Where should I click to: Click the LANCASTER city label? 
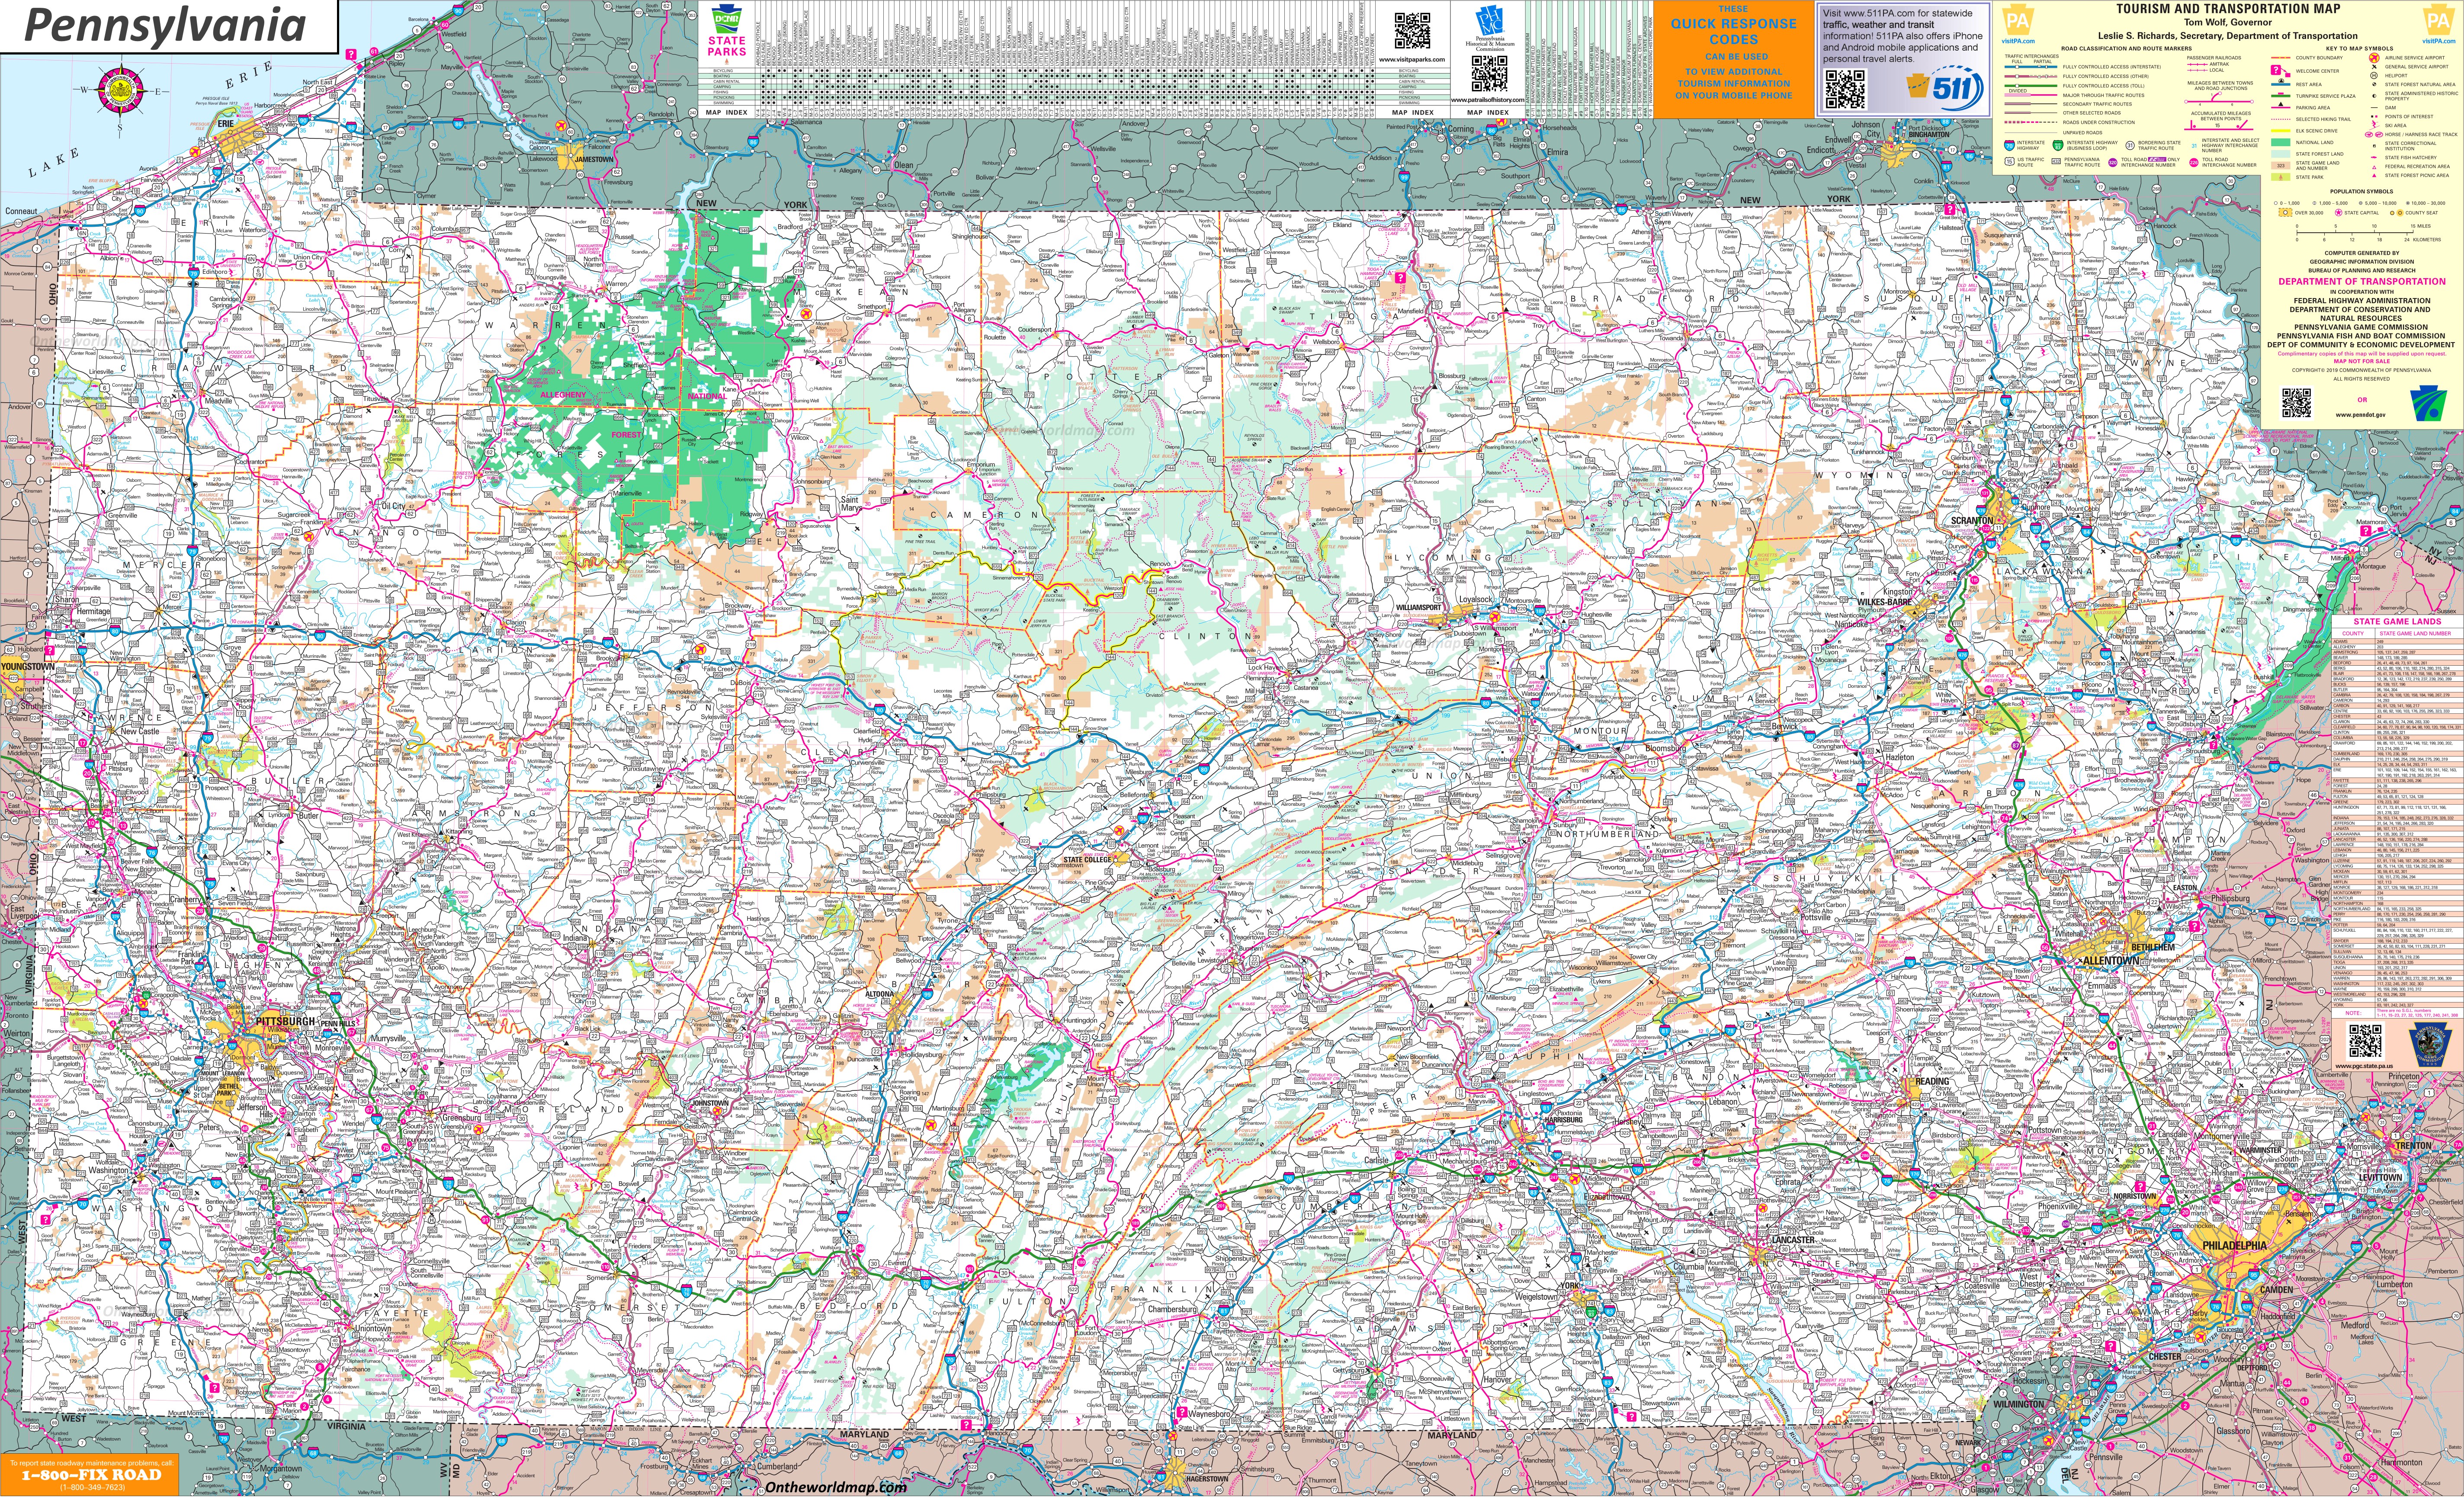click(x=1792, y=1240)
